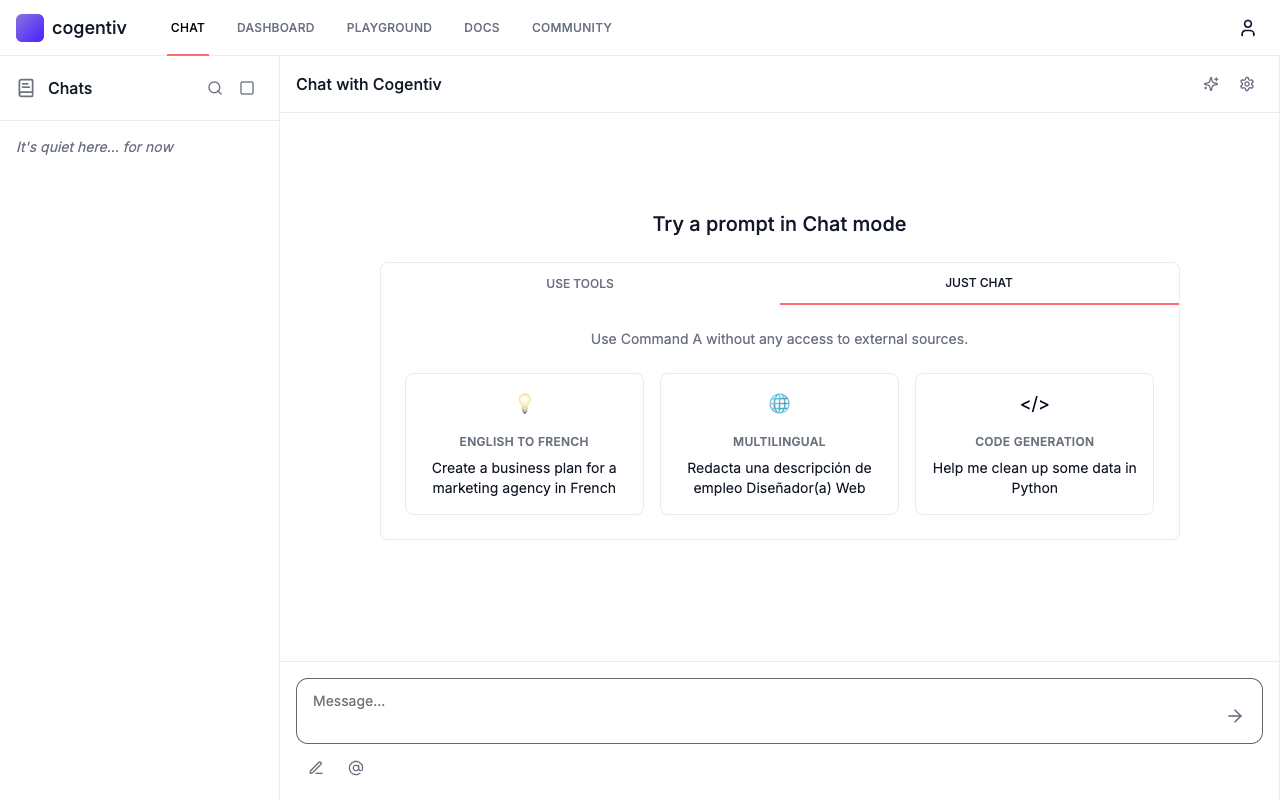This screenshot has height=800, width=1280.
Task: Select the pencil edit icon below the message box
Action: click(316, 767)
